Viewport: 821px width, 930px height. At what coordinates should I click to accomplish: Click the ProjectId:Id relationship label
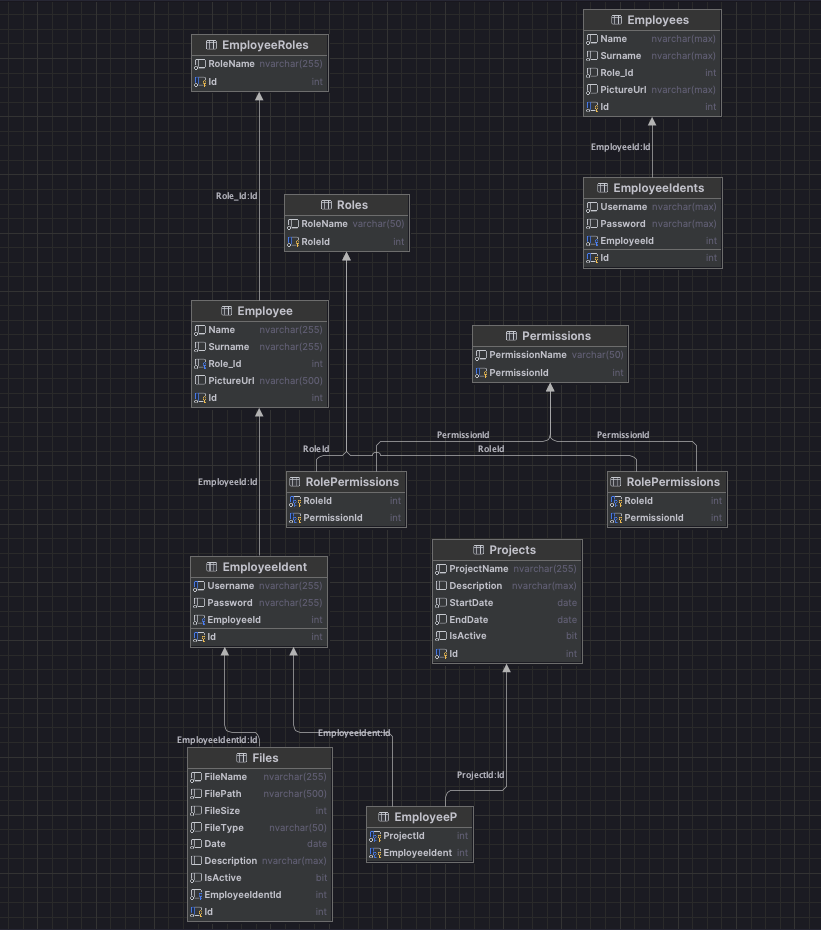480,775
